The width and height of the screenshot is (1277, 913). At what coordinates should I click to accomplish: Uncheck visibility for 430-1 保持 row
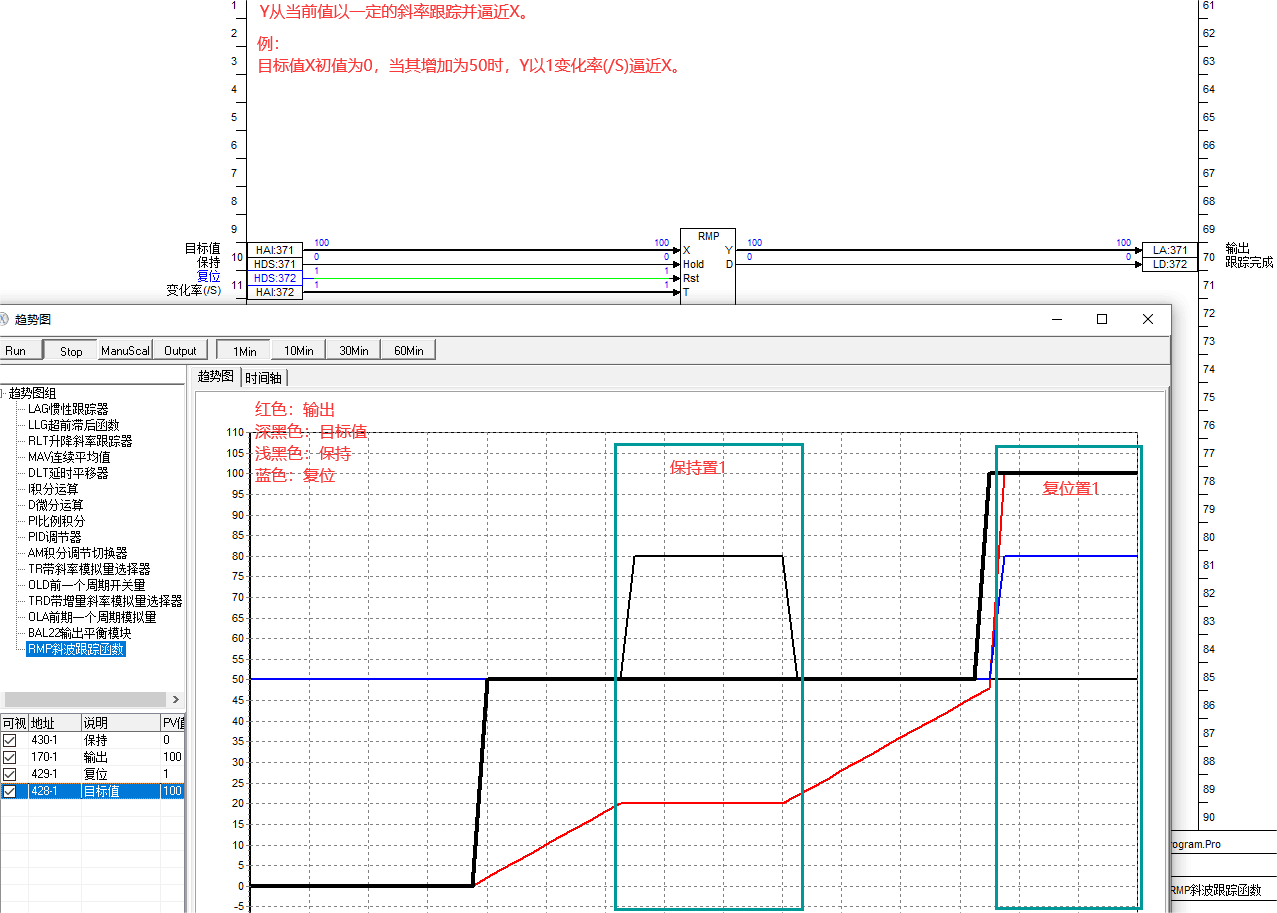(10, 741)
